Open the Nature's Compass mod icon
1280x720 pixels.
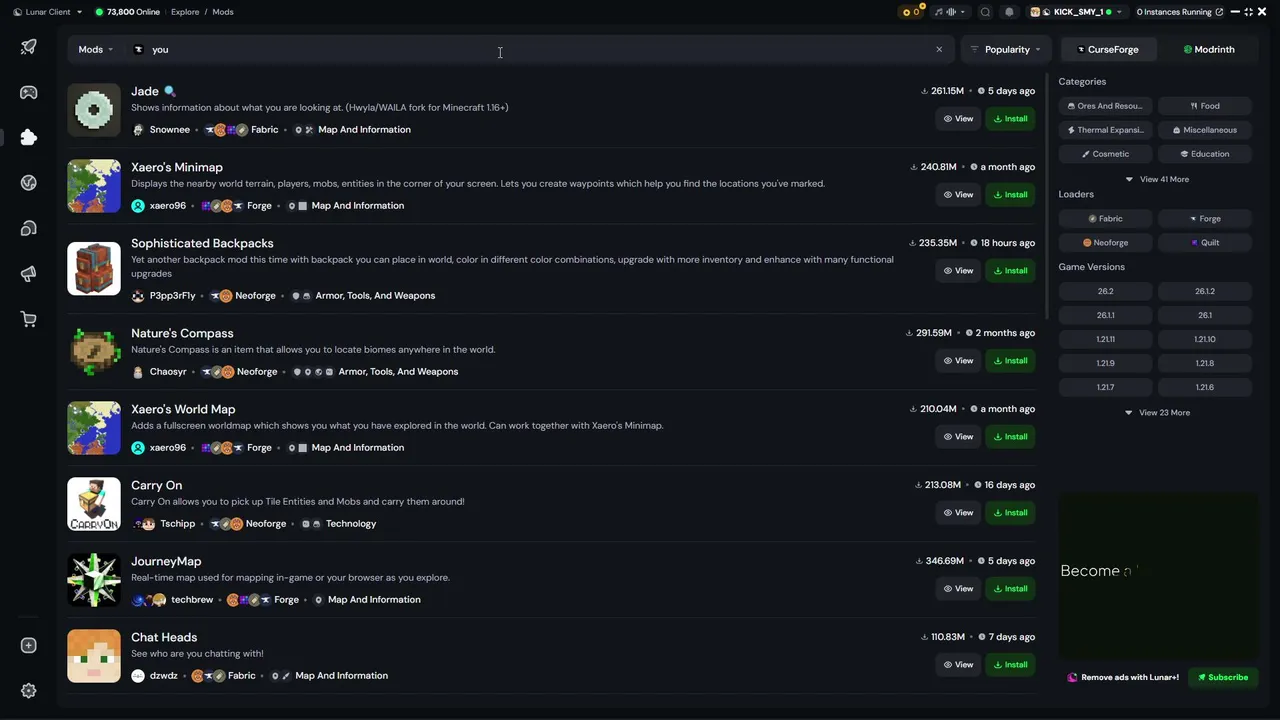[94, 352]
